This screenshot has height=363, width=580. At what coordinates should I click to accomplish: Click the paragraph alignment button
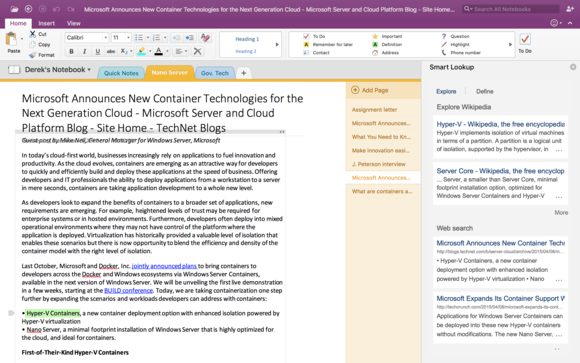tap(179, 51)
